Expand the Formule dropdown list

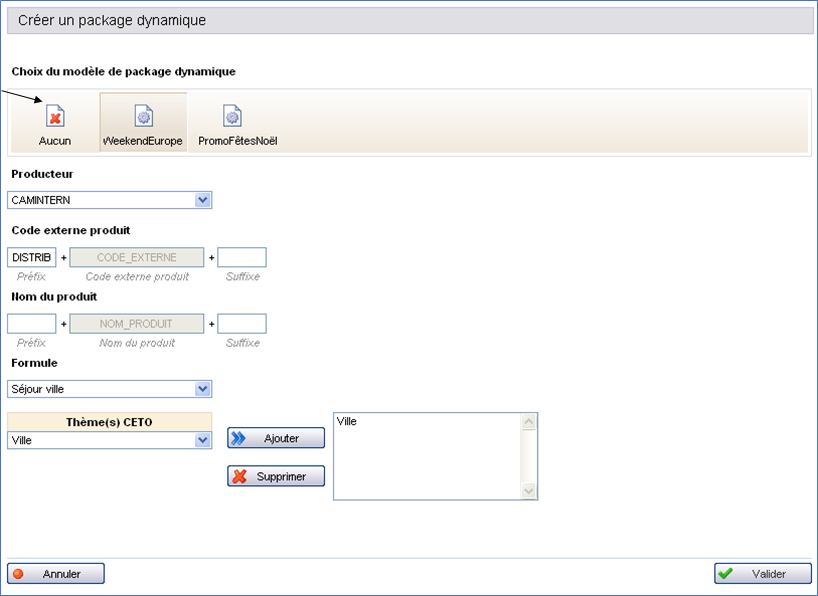point(203,389)
